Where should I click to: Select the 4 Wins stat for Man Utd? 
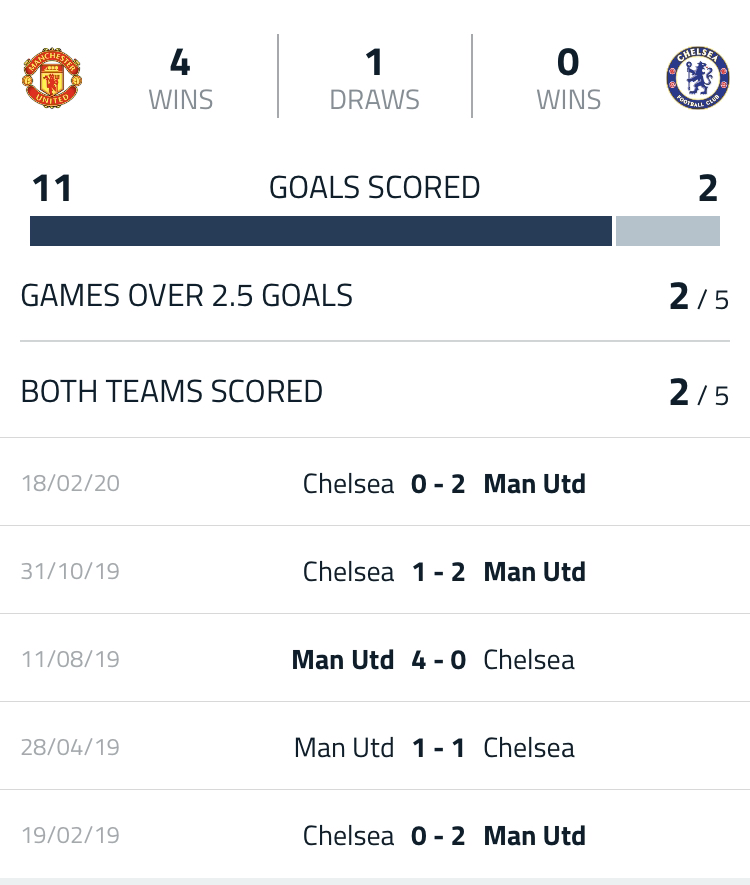click(x=181, y=78)
